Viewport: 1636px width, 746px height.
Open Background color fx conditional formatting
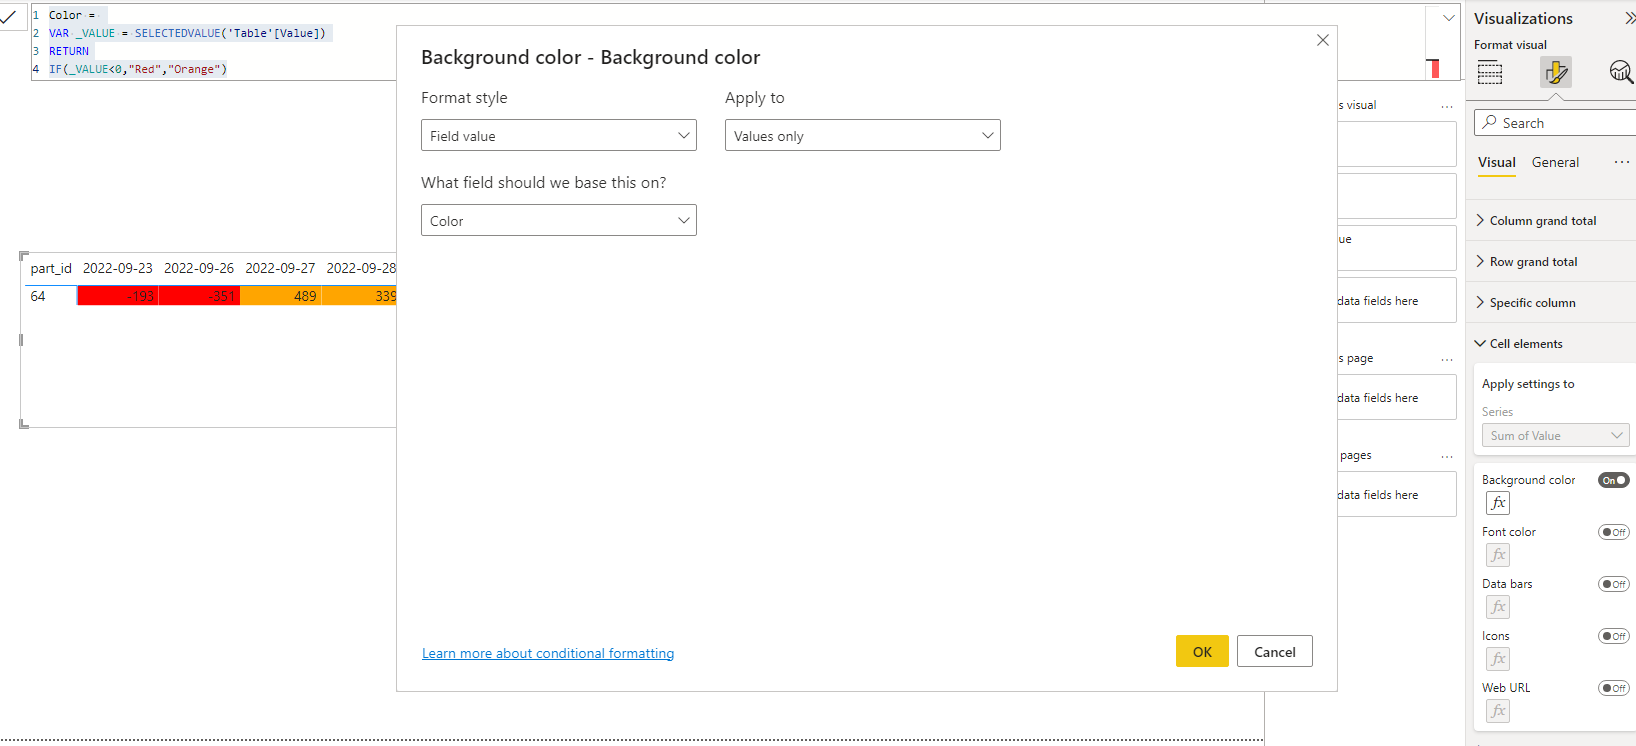(x=1498, y=503)
